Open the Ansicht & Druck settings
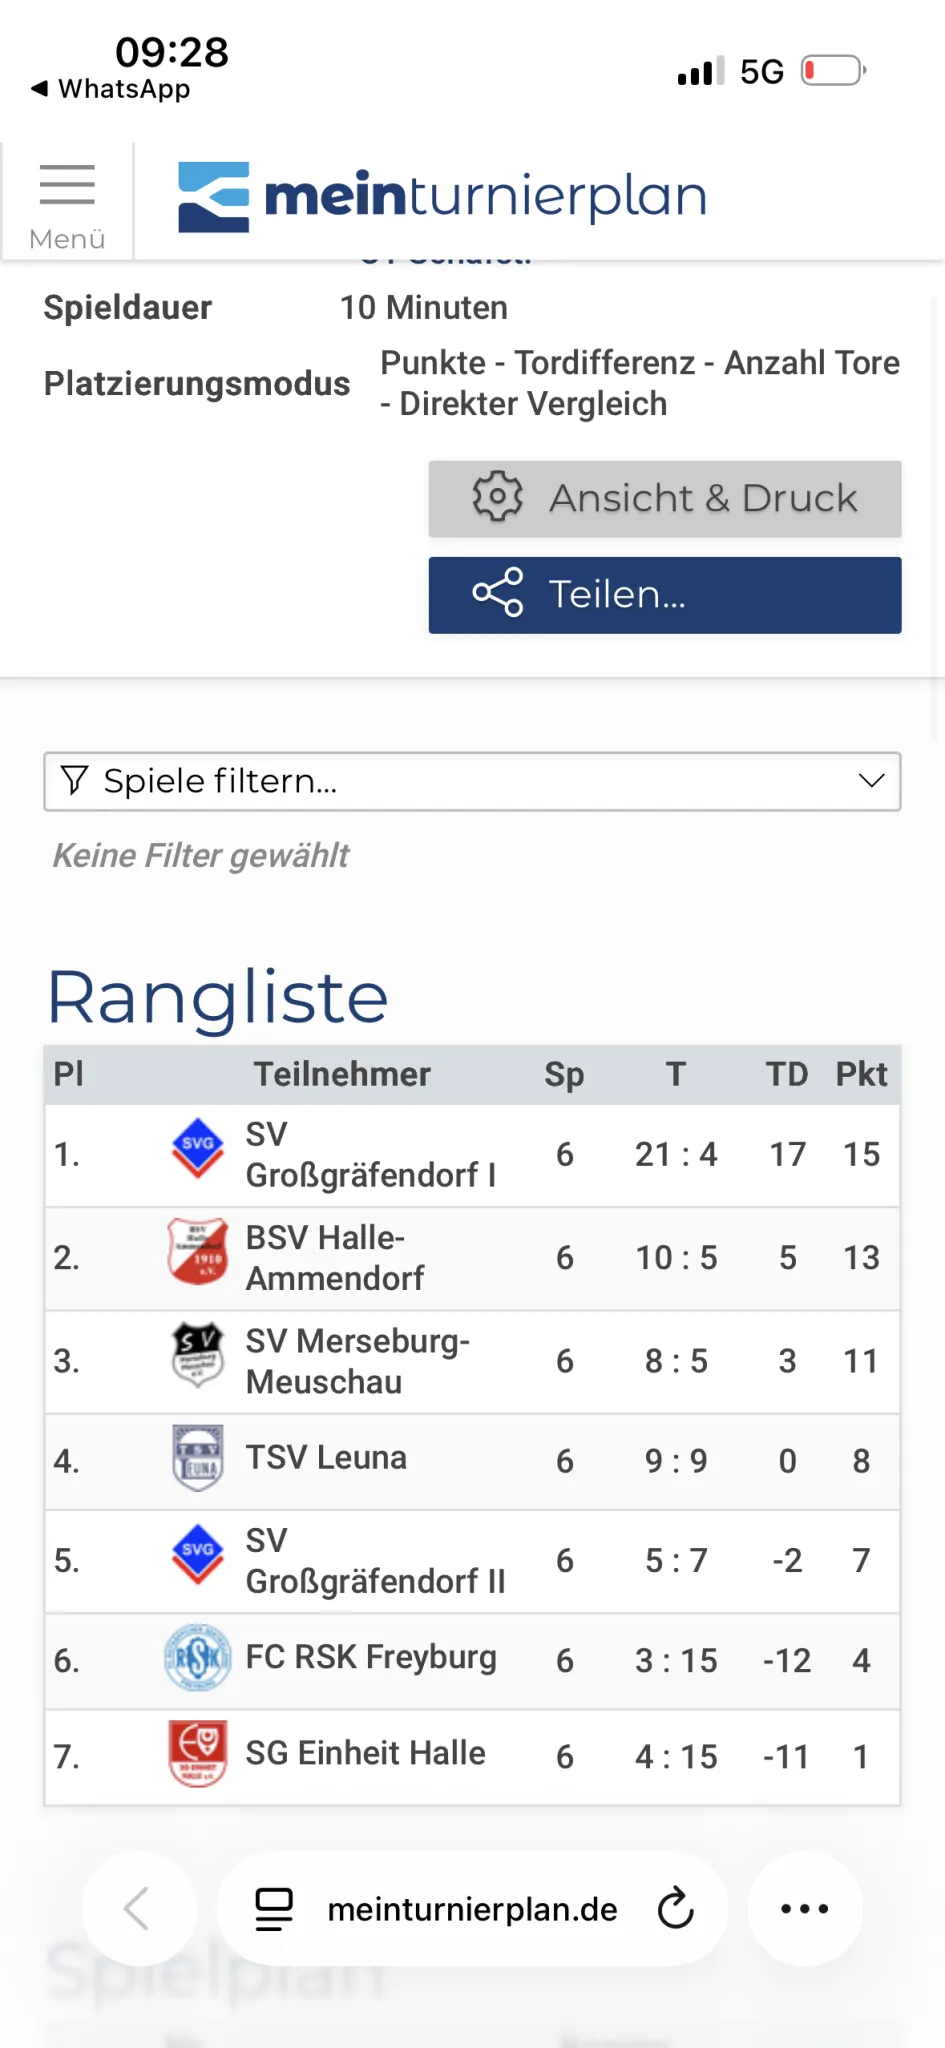Viewport: 945px width, 2048px height. point(665,499)
